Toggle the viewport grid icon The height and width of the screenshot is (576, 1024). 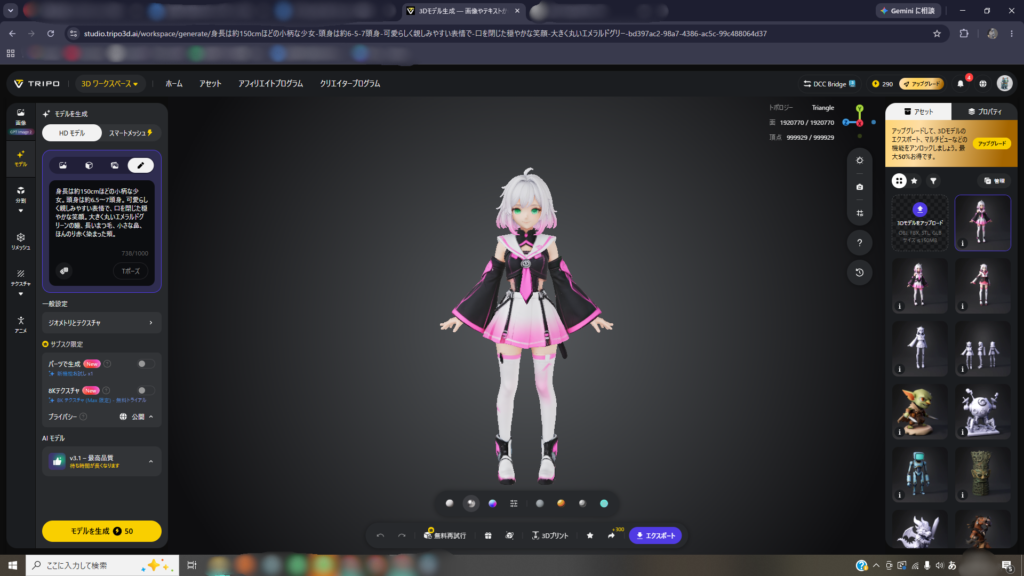[859, 214]
